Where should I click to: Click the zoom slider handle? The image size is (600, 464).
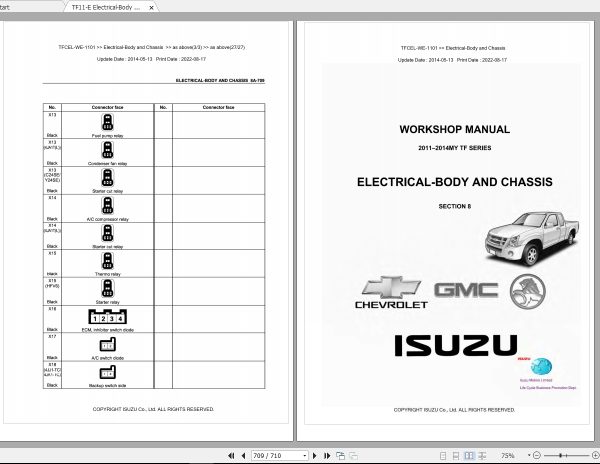click(560, 455)
